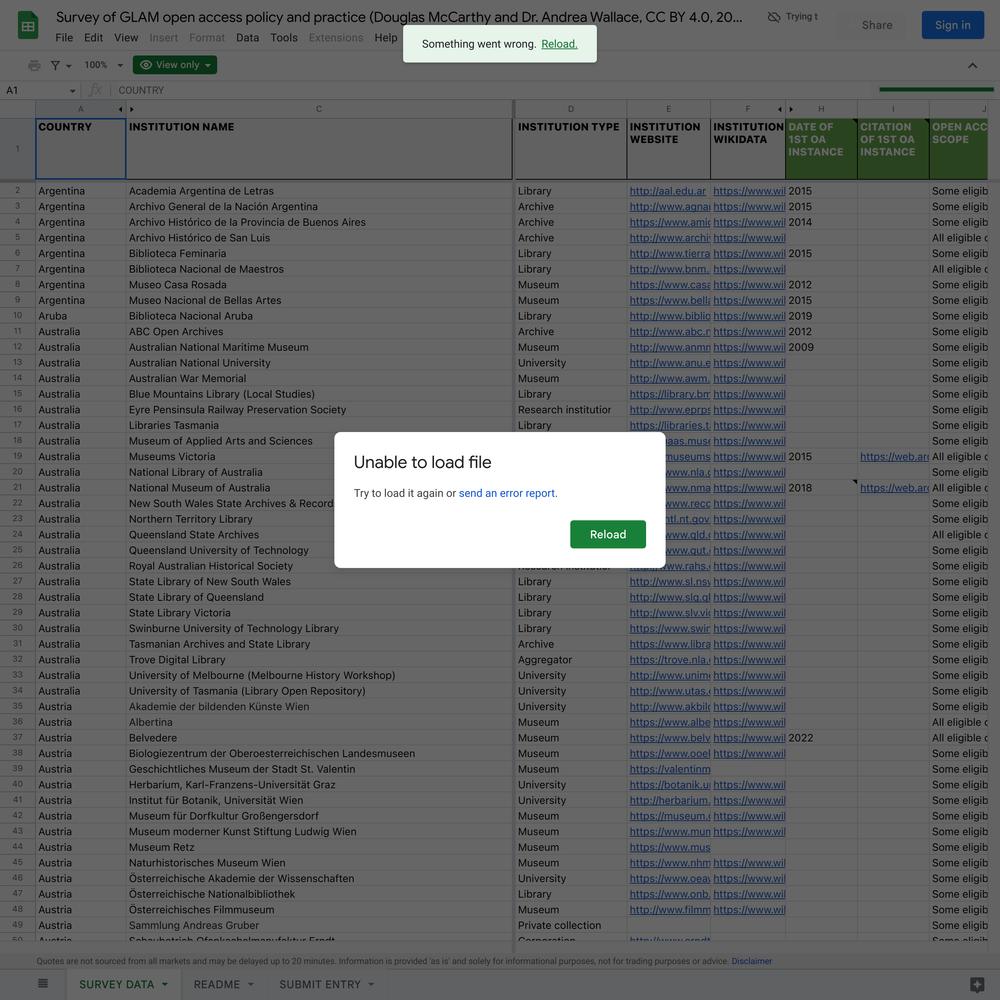
Task: Click the send an error report link
Action: [x=507, y=493]
